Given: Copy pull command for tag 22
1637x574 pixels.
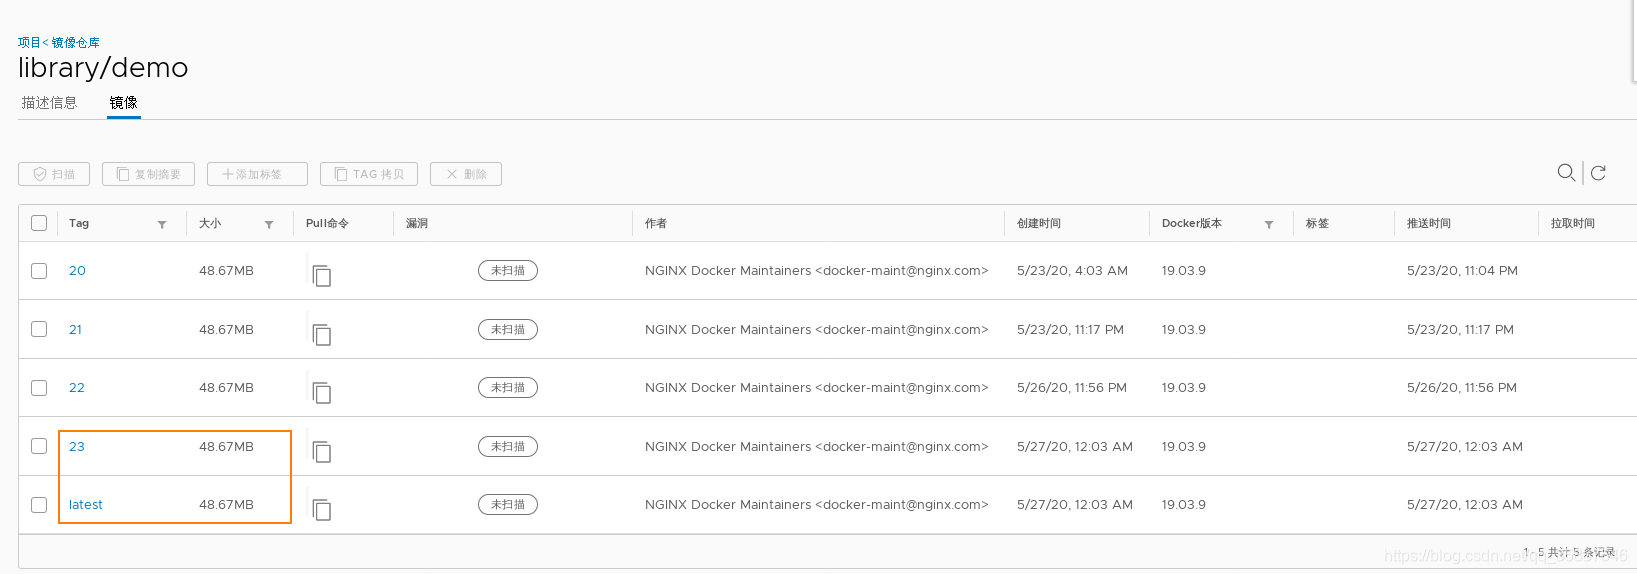Looking at the screenshot, I should (321, 392).
